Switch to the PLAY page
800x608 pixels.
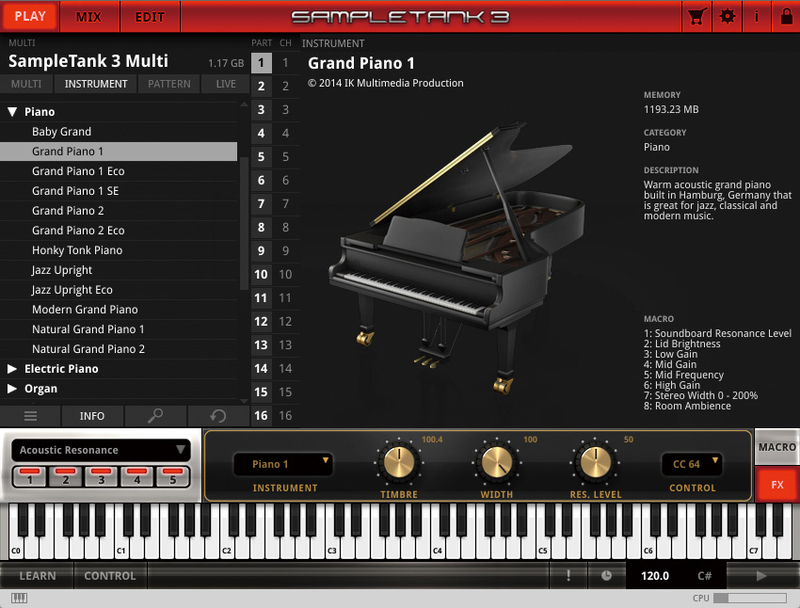(30, 16)
